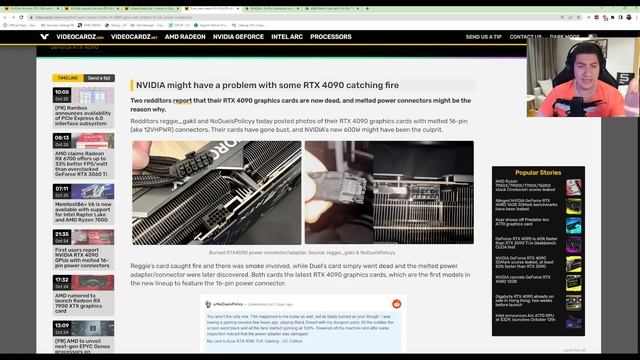Viewport: 640px width, 360px height.
Task: Click the VideoCardz V logo icon
Action: tap(44, 37)
